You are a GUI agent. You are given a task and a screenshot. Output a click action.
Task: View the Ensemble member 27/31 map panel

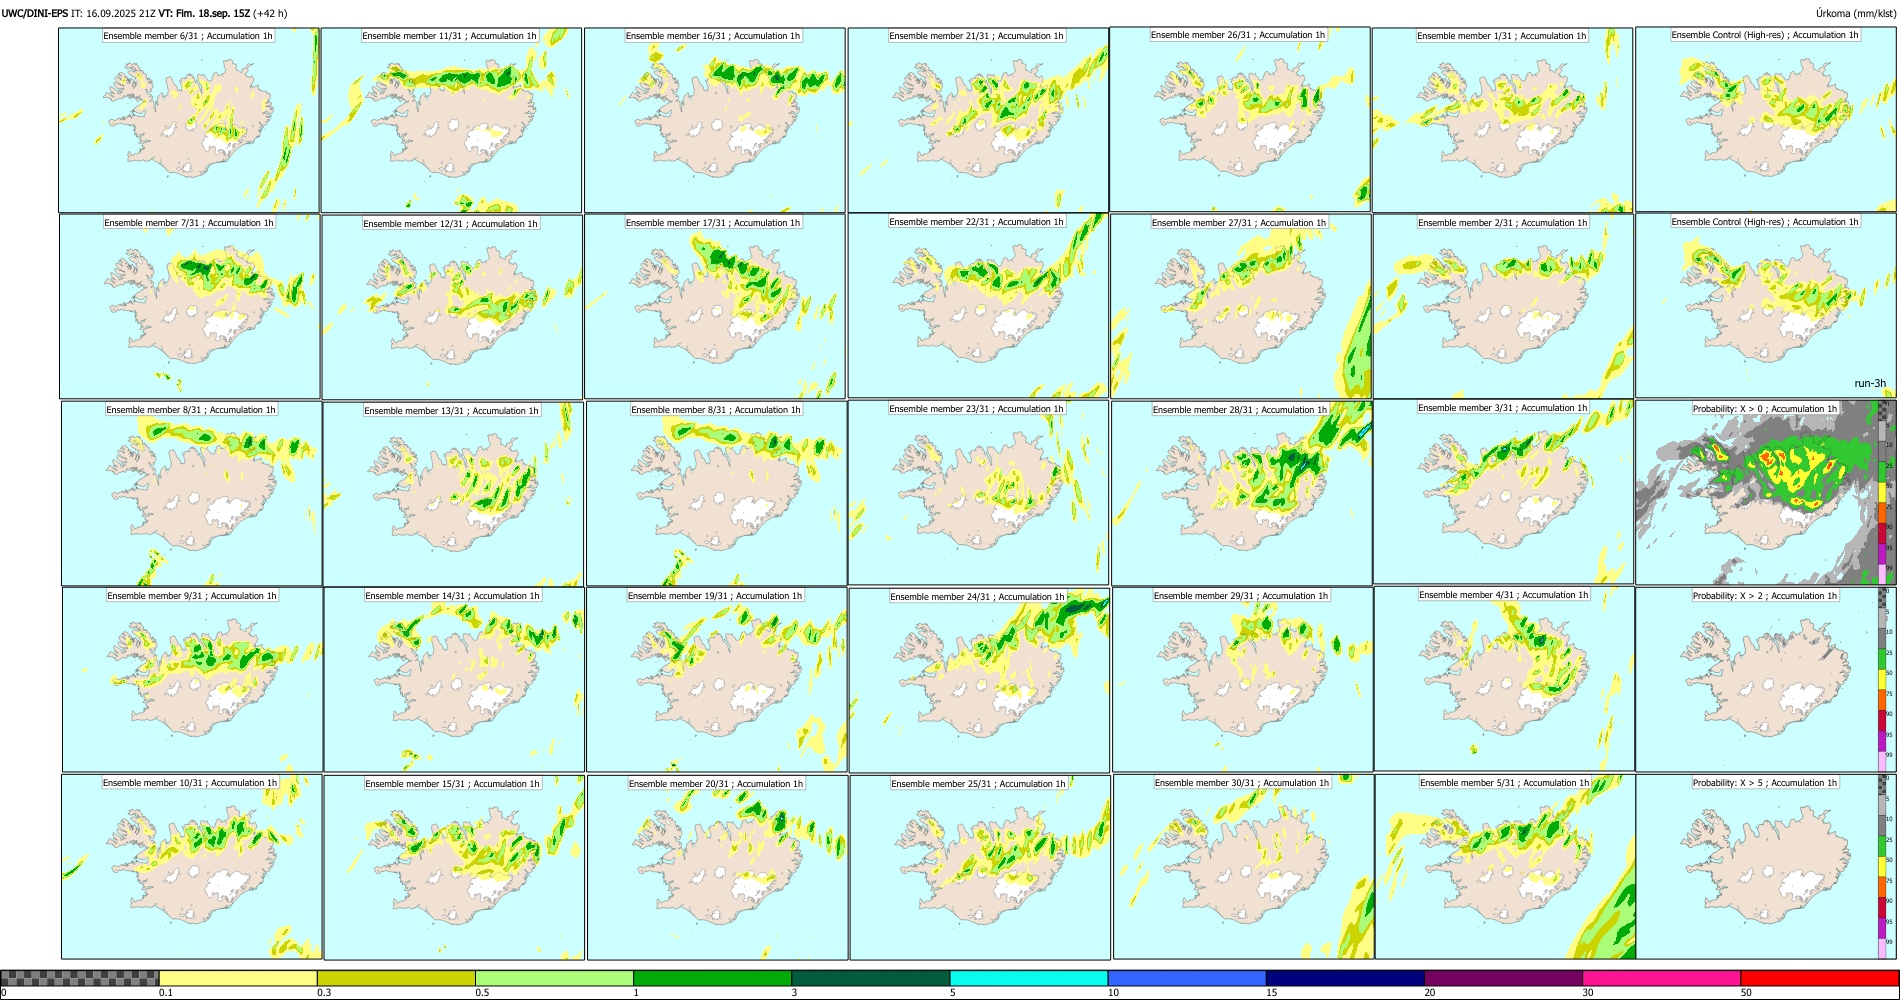[x=1241, y=307]
